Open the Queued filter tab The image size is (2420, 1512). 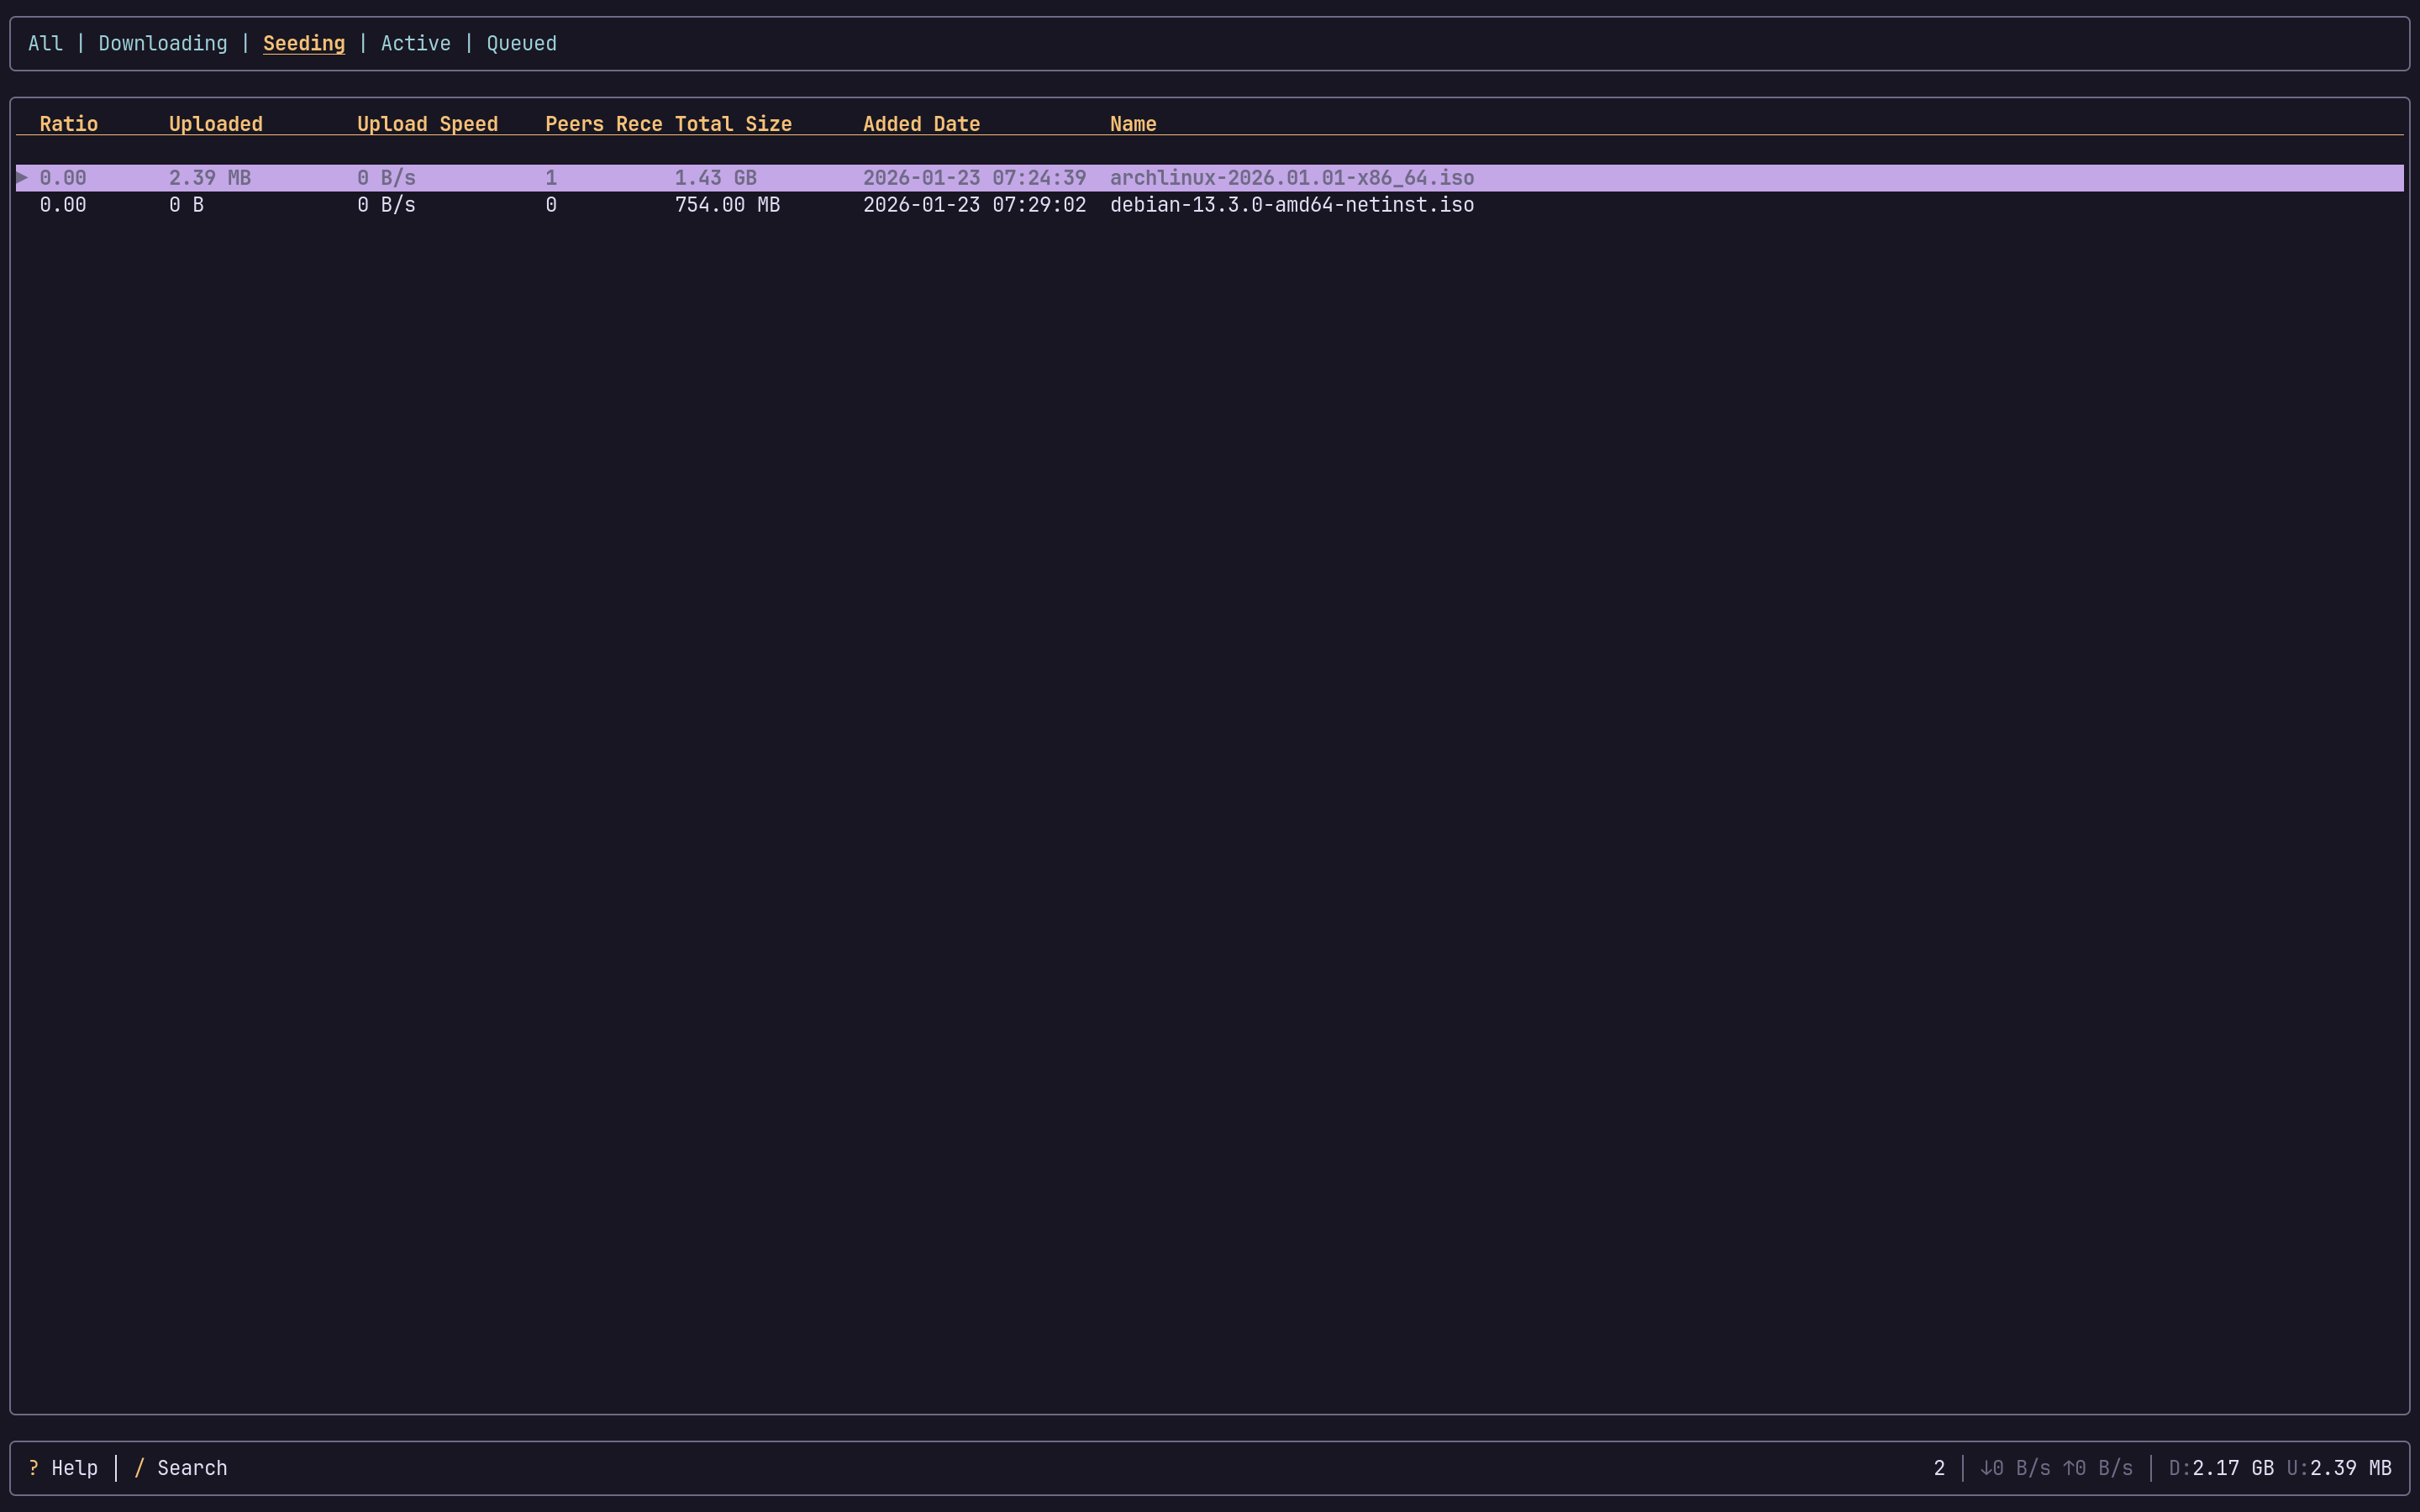(521, 43)
